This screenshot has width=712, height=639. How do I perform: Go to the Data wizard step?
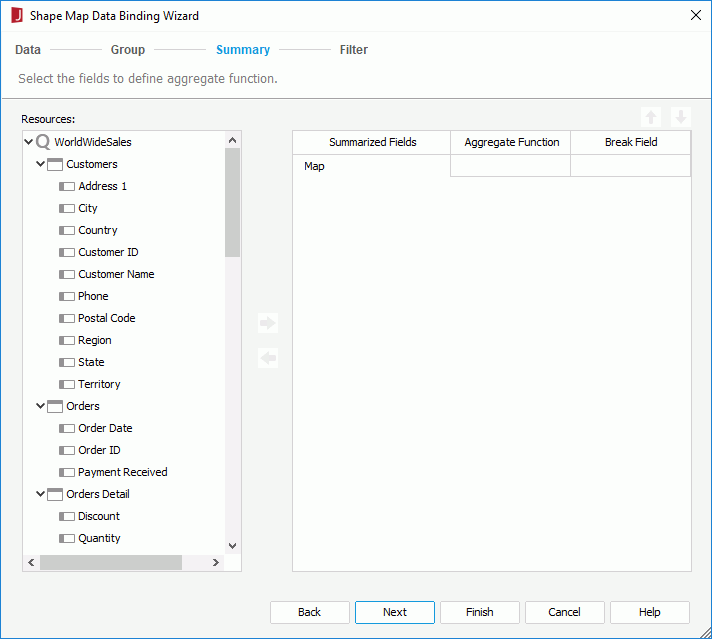[x=28, y=50]
